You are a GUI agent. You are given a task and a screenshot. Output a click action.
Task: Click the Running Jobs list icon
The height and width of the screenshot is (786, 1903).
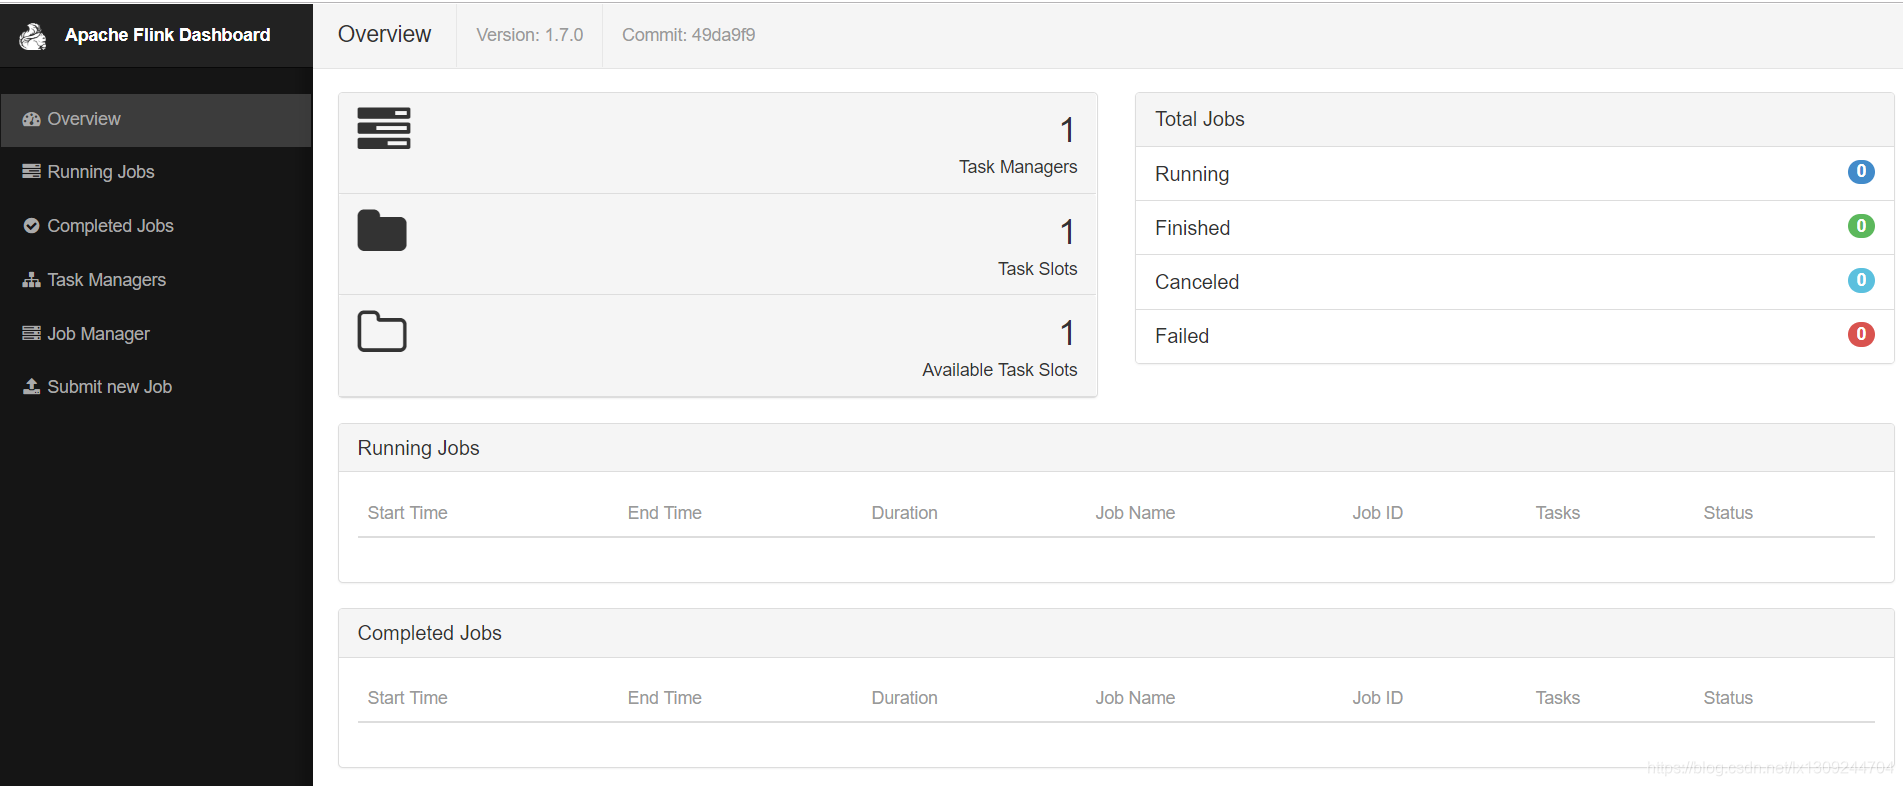coord(31,172)
